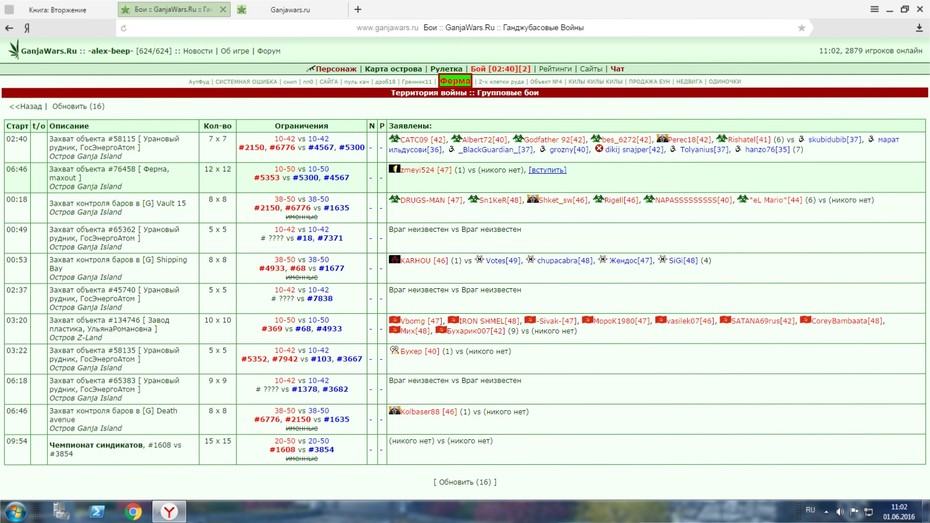Click the highlighted 'Ферма' quick link

coord(455,81)
